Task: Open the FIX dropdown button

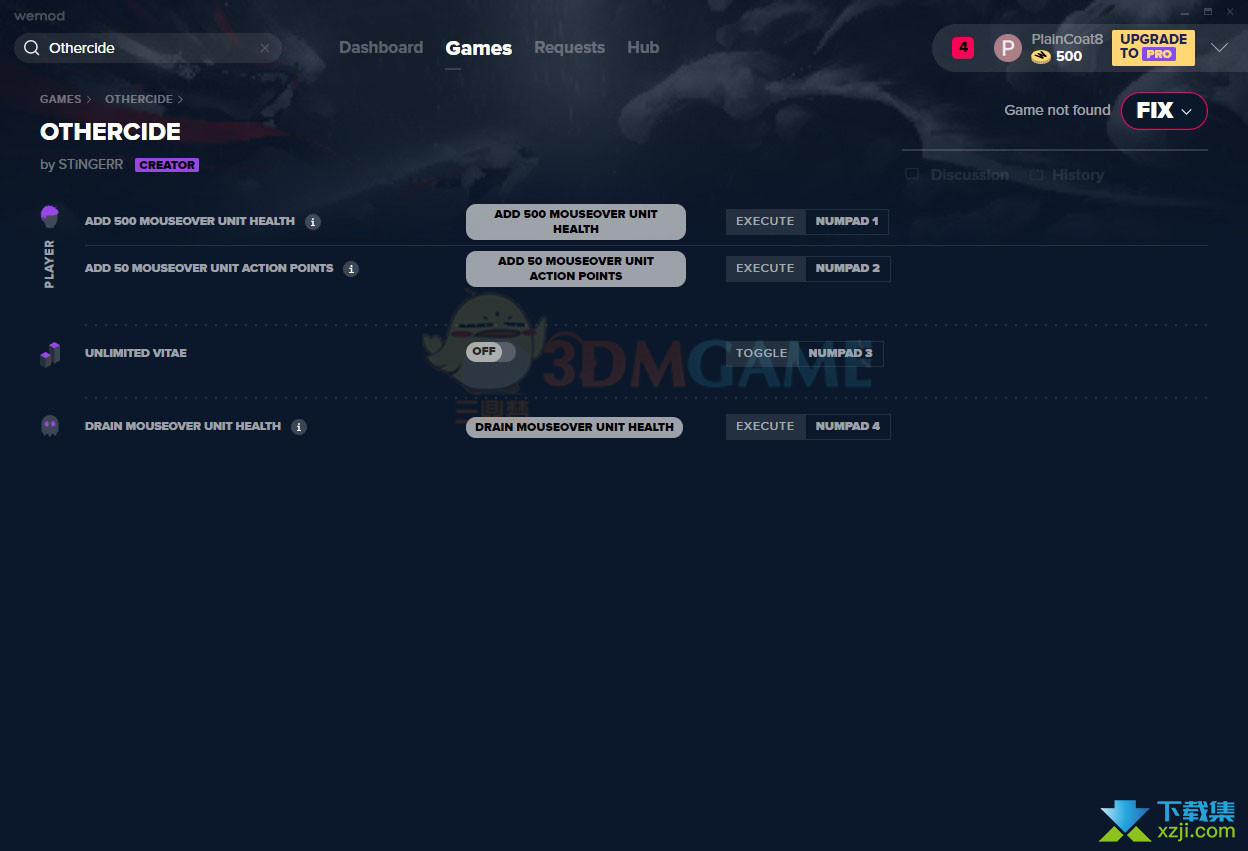Action: click(1164, 111)
